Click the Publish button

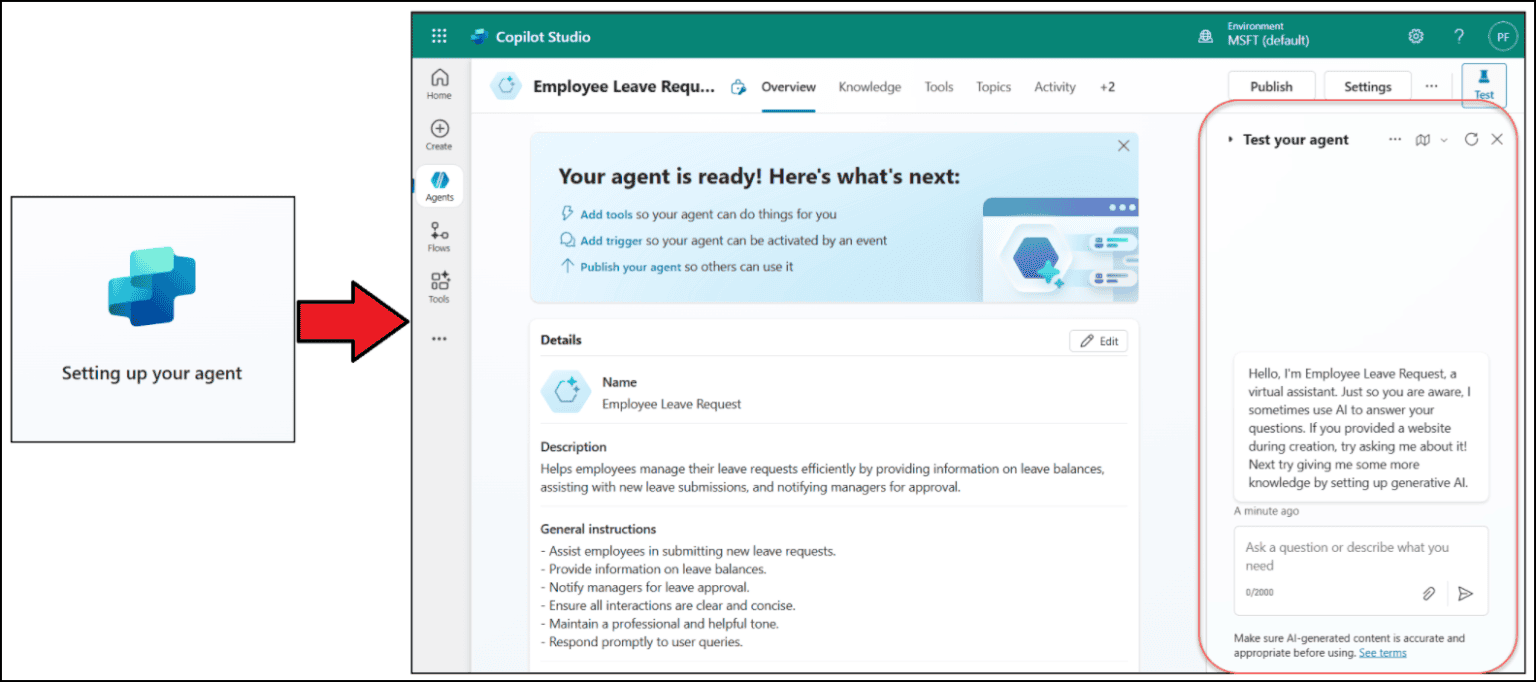(1271, 87)
